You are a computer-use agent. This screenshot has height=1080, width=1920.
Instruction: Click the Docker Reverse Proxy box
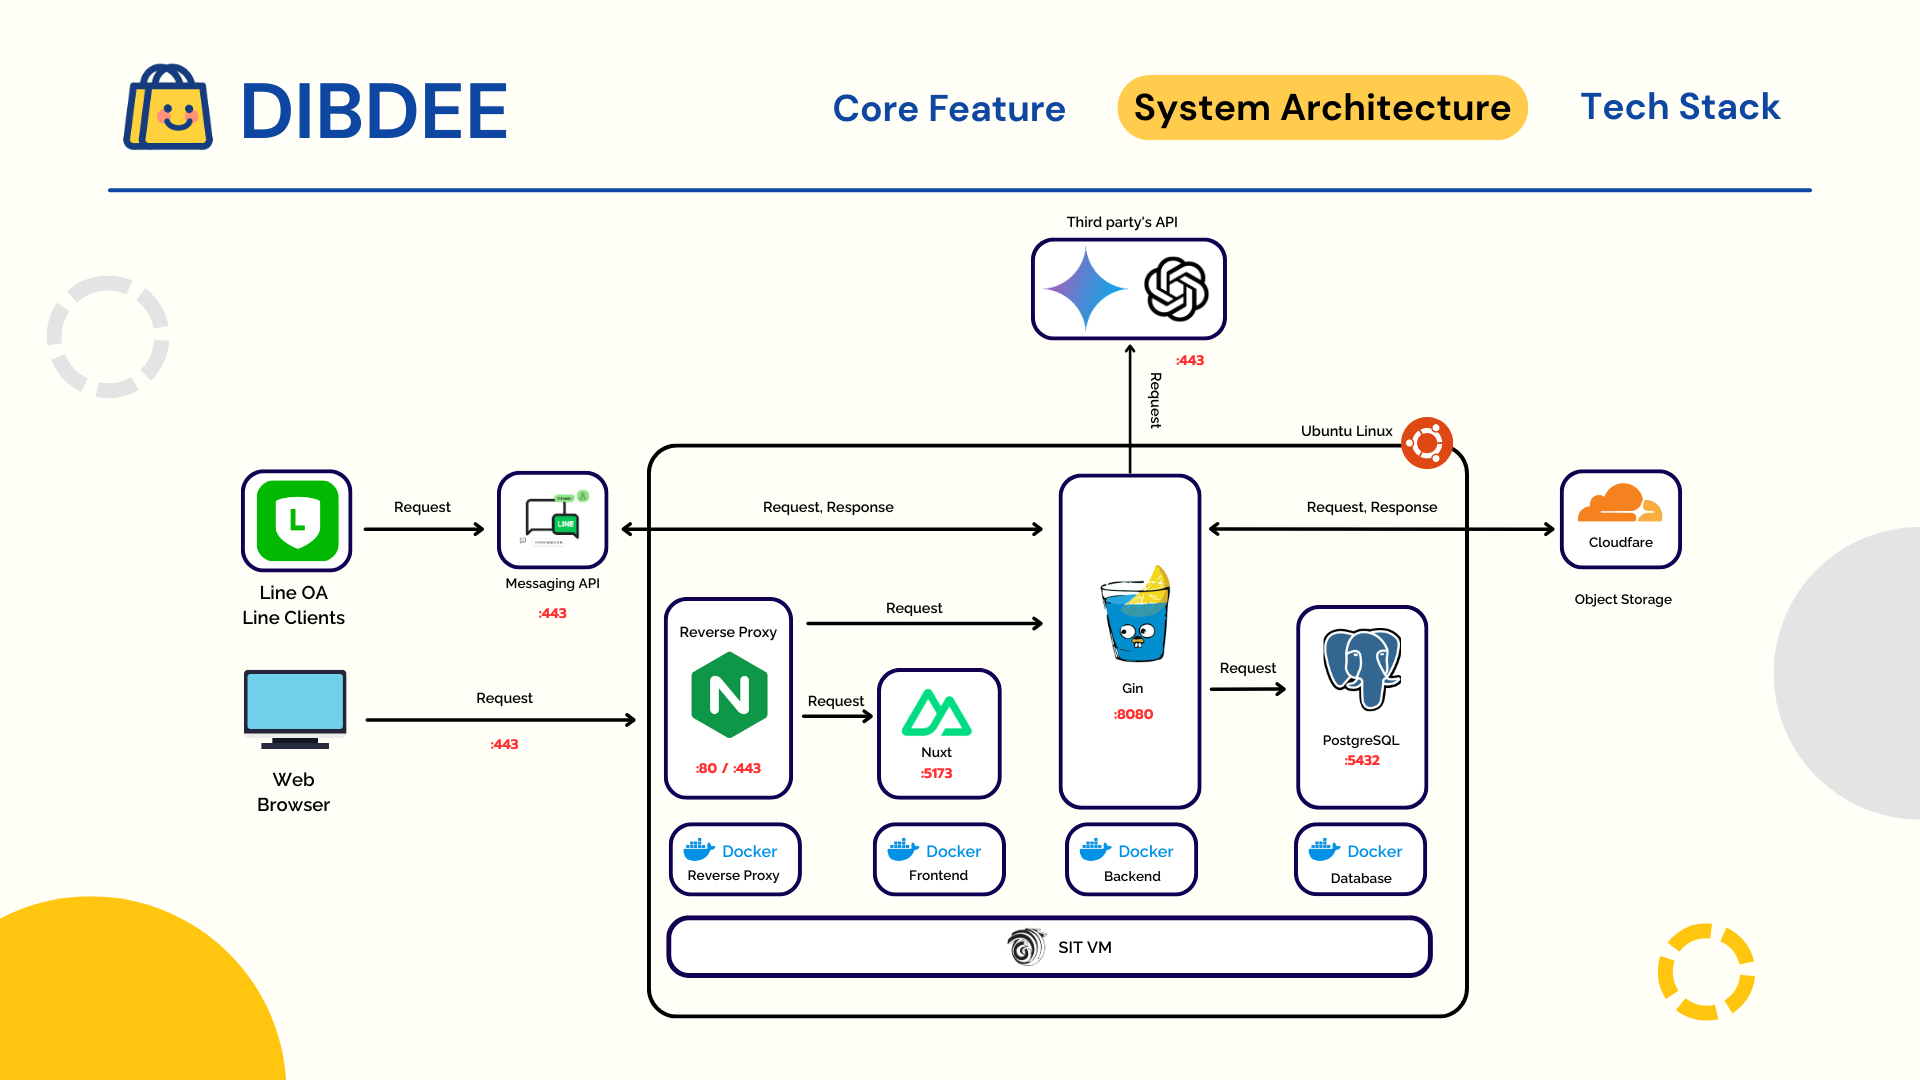pyautogui.click(x=734, y=860)
